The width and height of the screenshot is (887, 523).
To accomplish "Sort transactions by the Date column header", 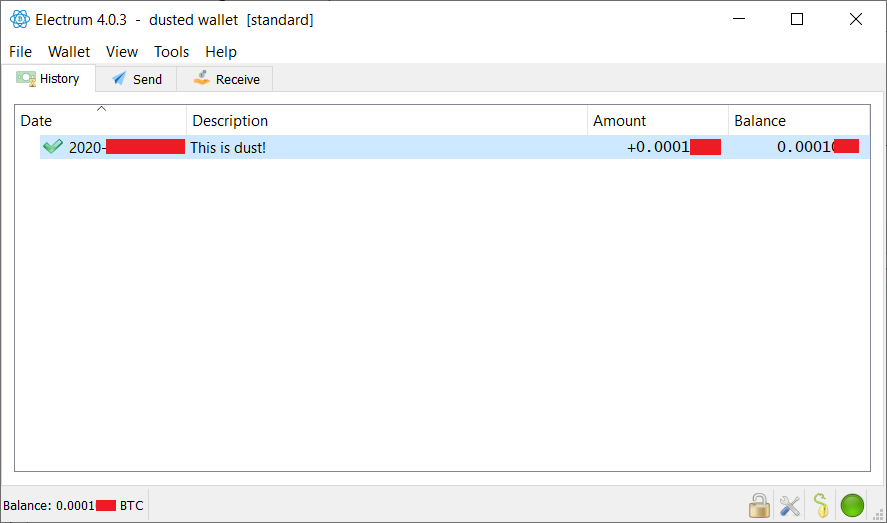I will (101, 120).
